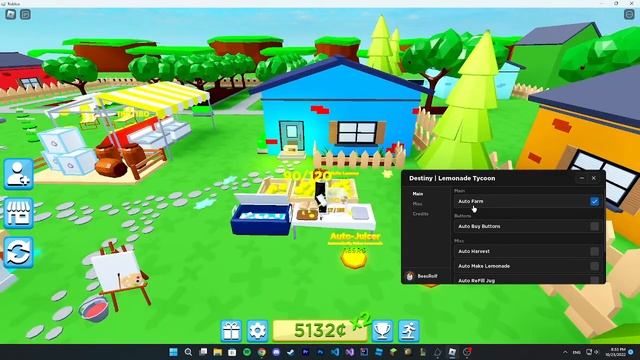Click the 'Auto Make Lemonade' label text

coord(484,266)
